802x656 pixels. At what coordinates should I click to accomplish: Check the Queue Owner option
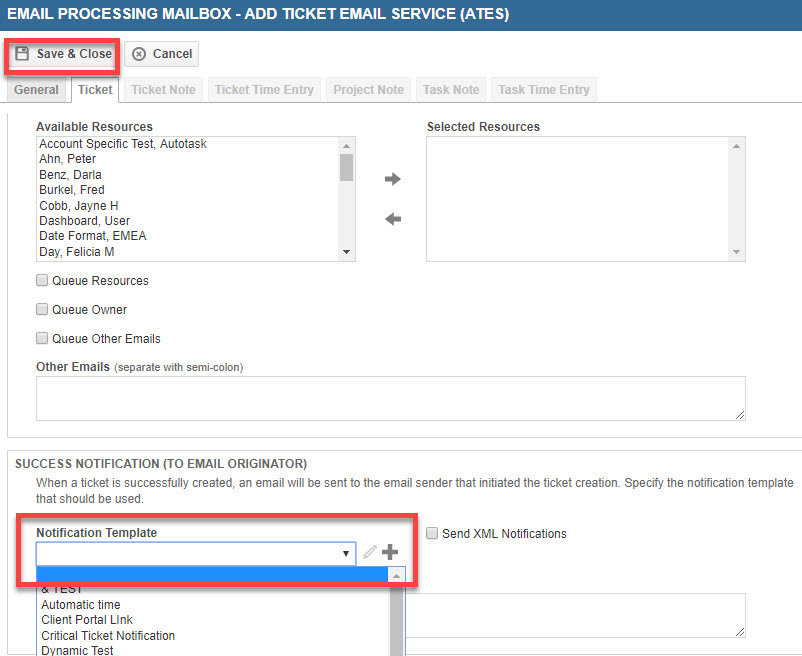(42, 309)
